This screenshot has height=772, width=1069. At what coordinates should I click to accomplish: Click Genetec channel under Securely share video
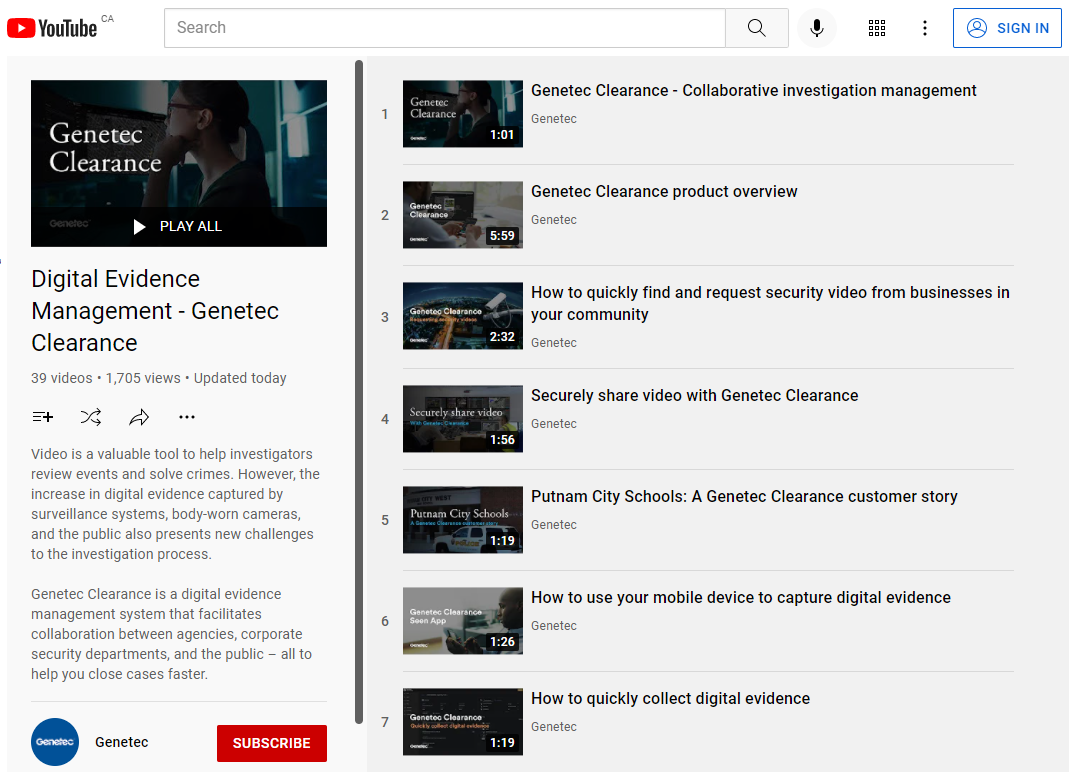coord(554,424)
